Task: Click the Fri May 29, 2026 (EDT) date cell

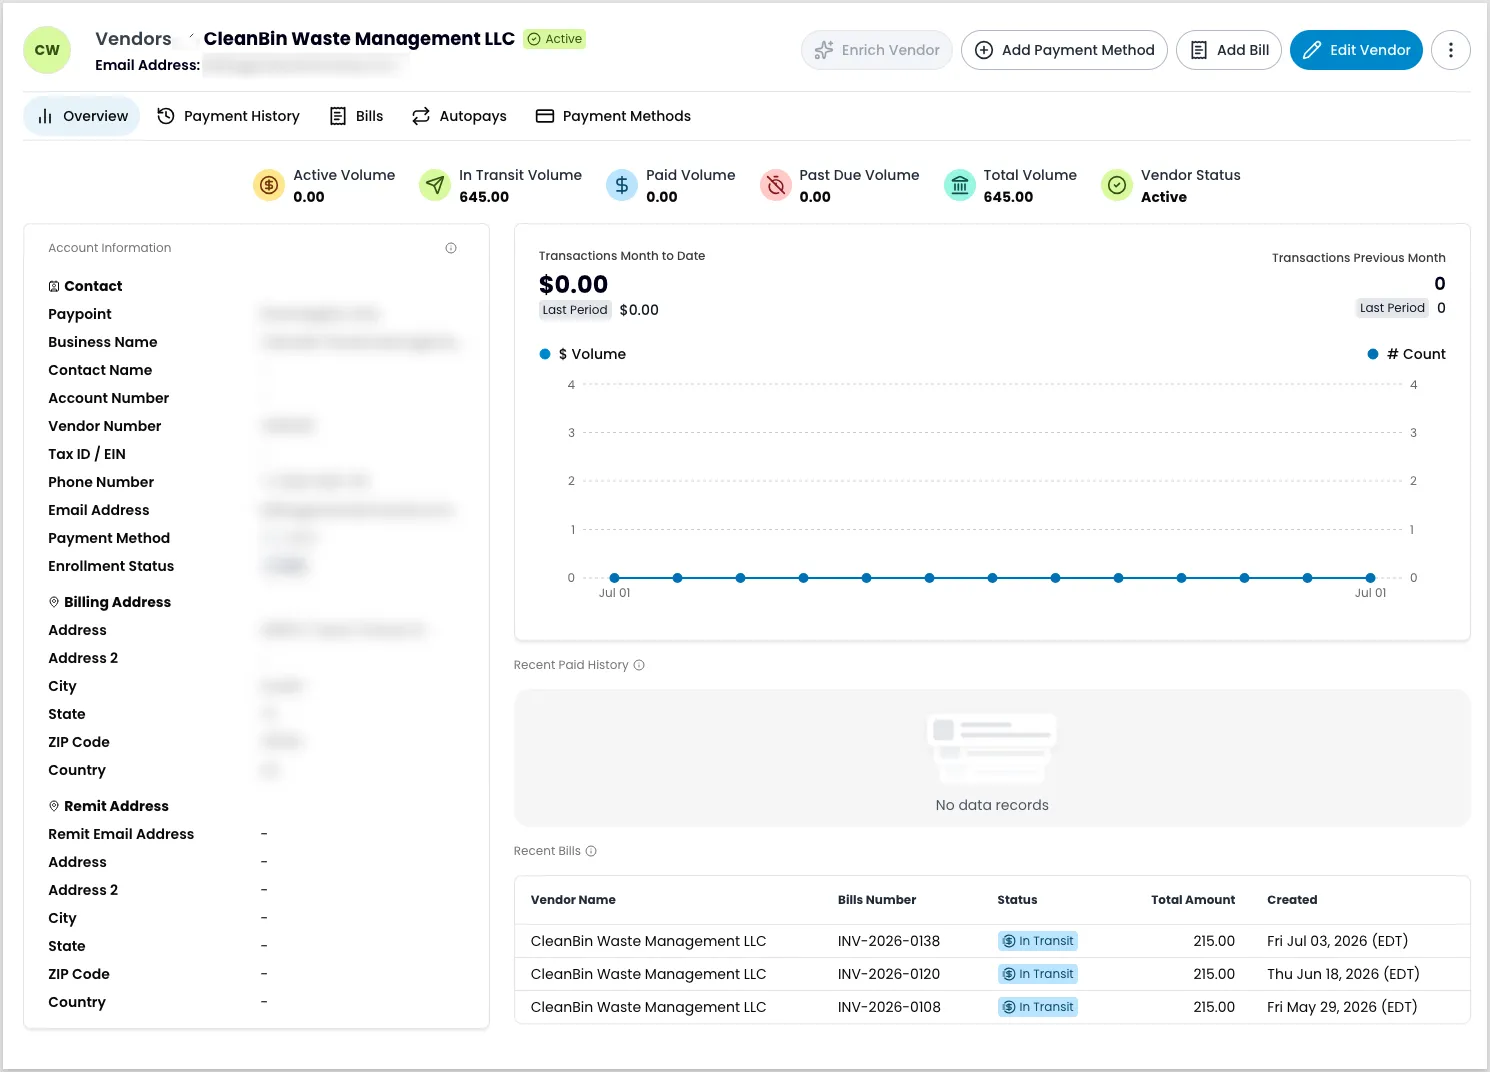Action: 1342,1007
